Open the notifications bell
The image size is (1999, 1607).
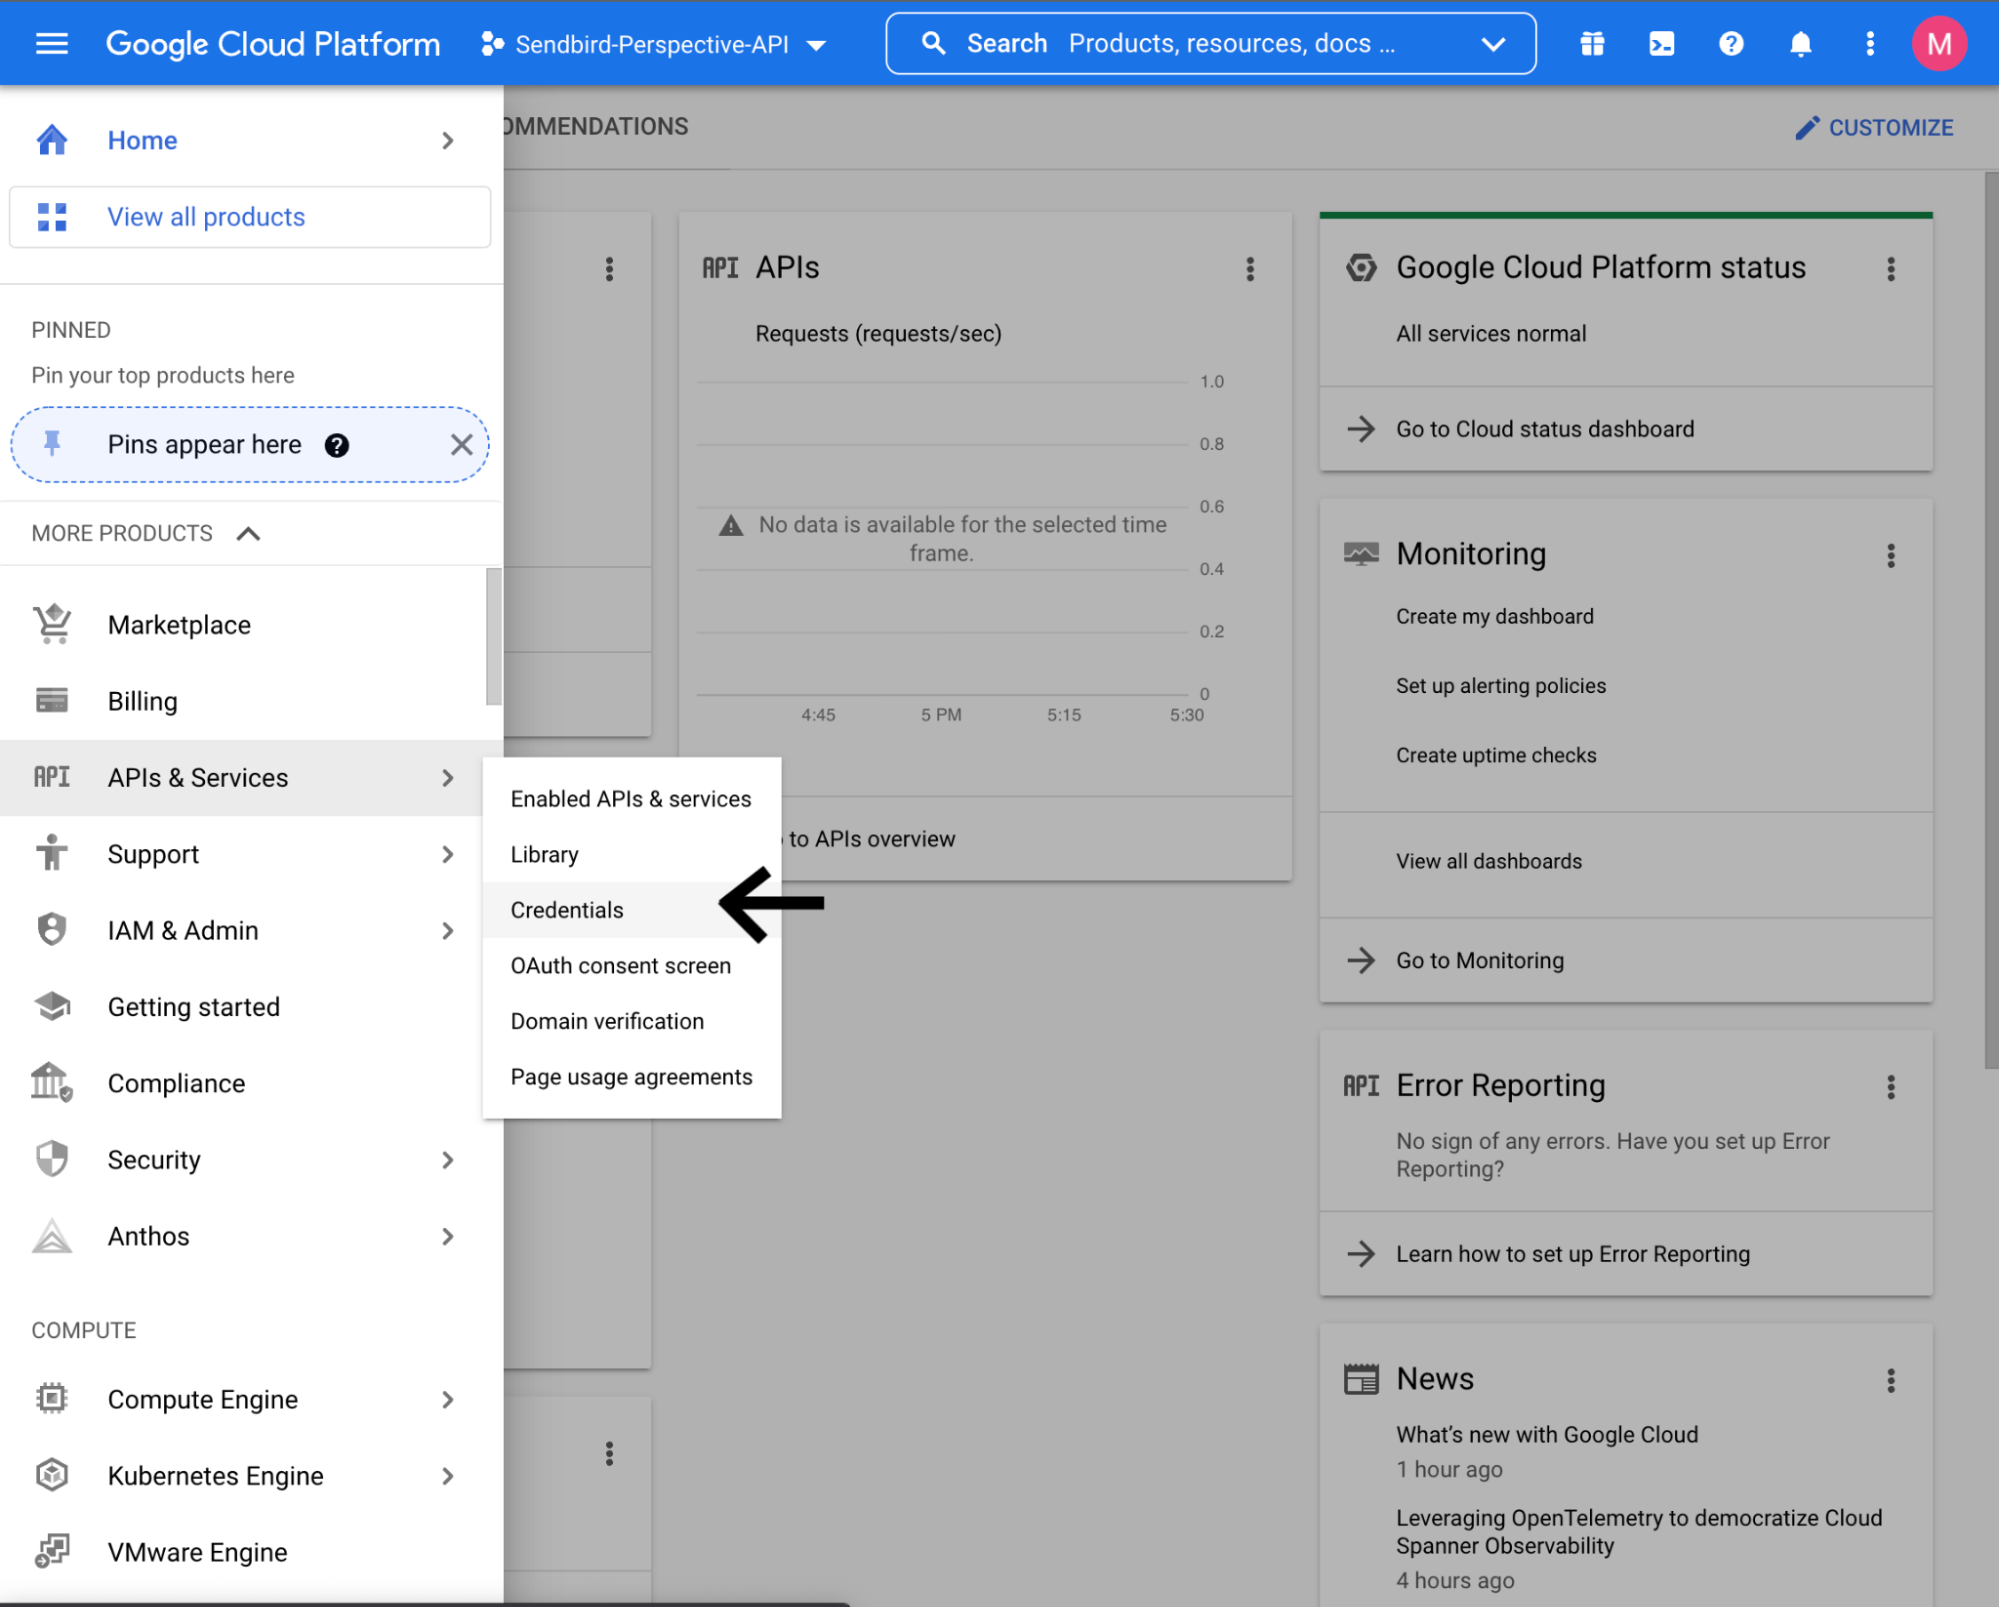1801,44
